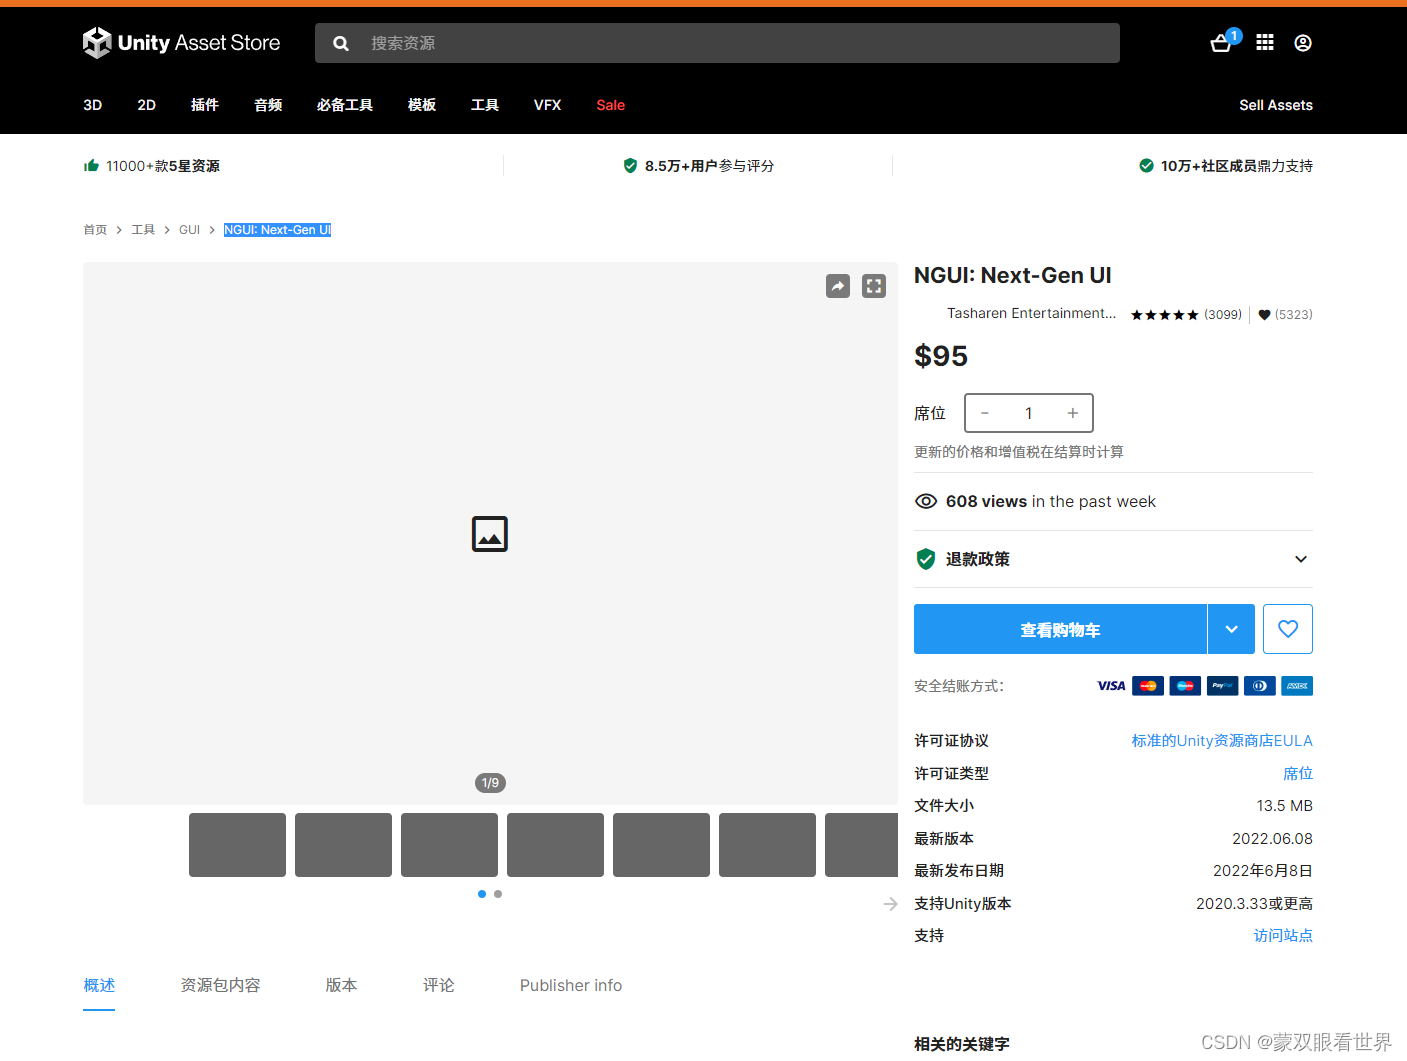Screen dimensions: 1407x1061
Task: Increase seat quantity with plus
Action: [x=1073, y=413]
